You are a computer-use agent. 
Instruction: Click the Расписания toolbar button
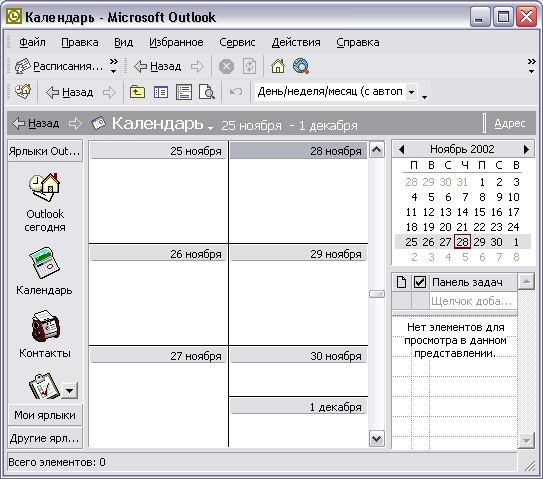(59, 66)
